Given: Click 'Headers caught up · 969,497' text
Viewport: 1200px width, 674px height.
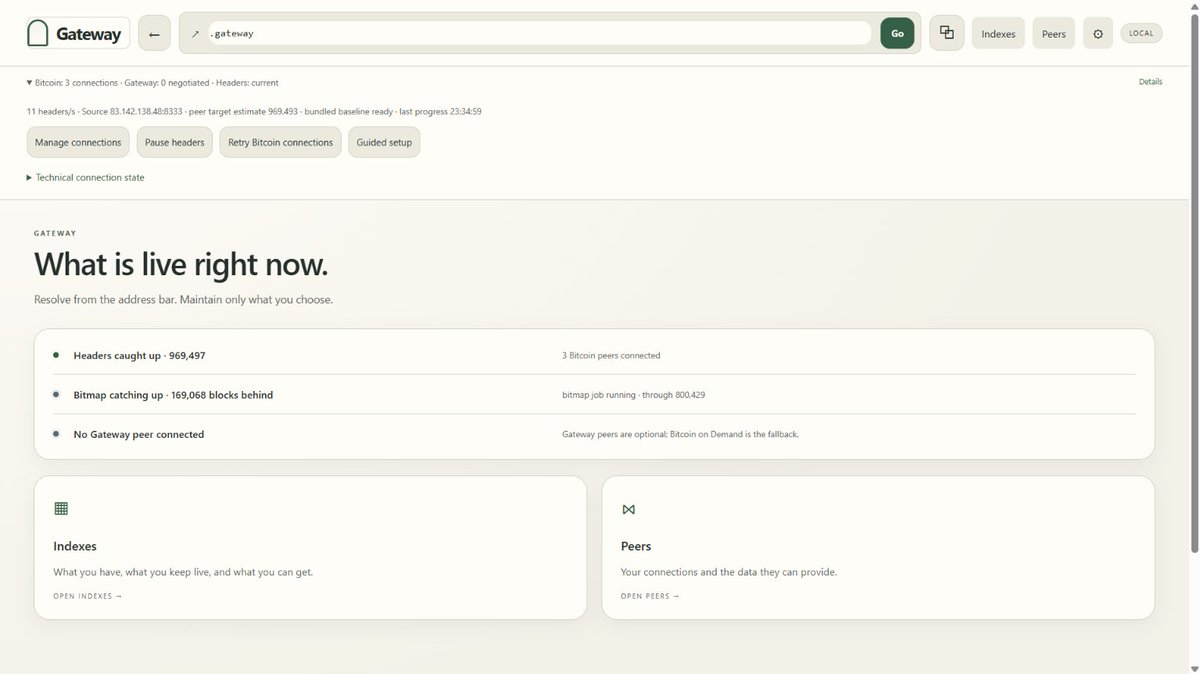Looking at the screenshot, I should (139, 355).
